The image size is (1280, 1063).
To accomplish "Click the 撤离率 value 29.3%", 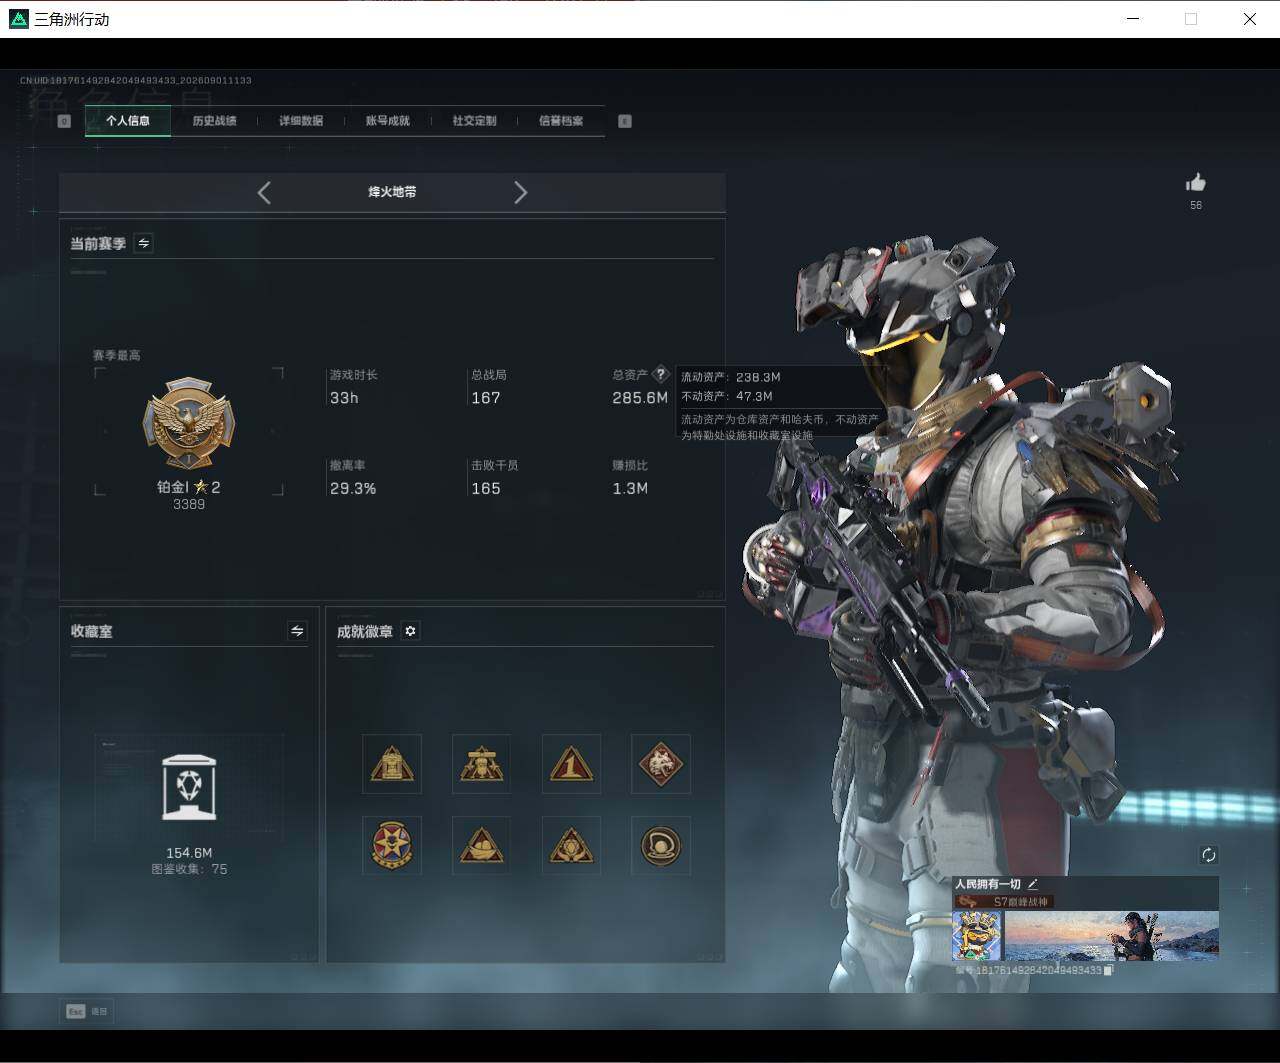I will [353, 489].
